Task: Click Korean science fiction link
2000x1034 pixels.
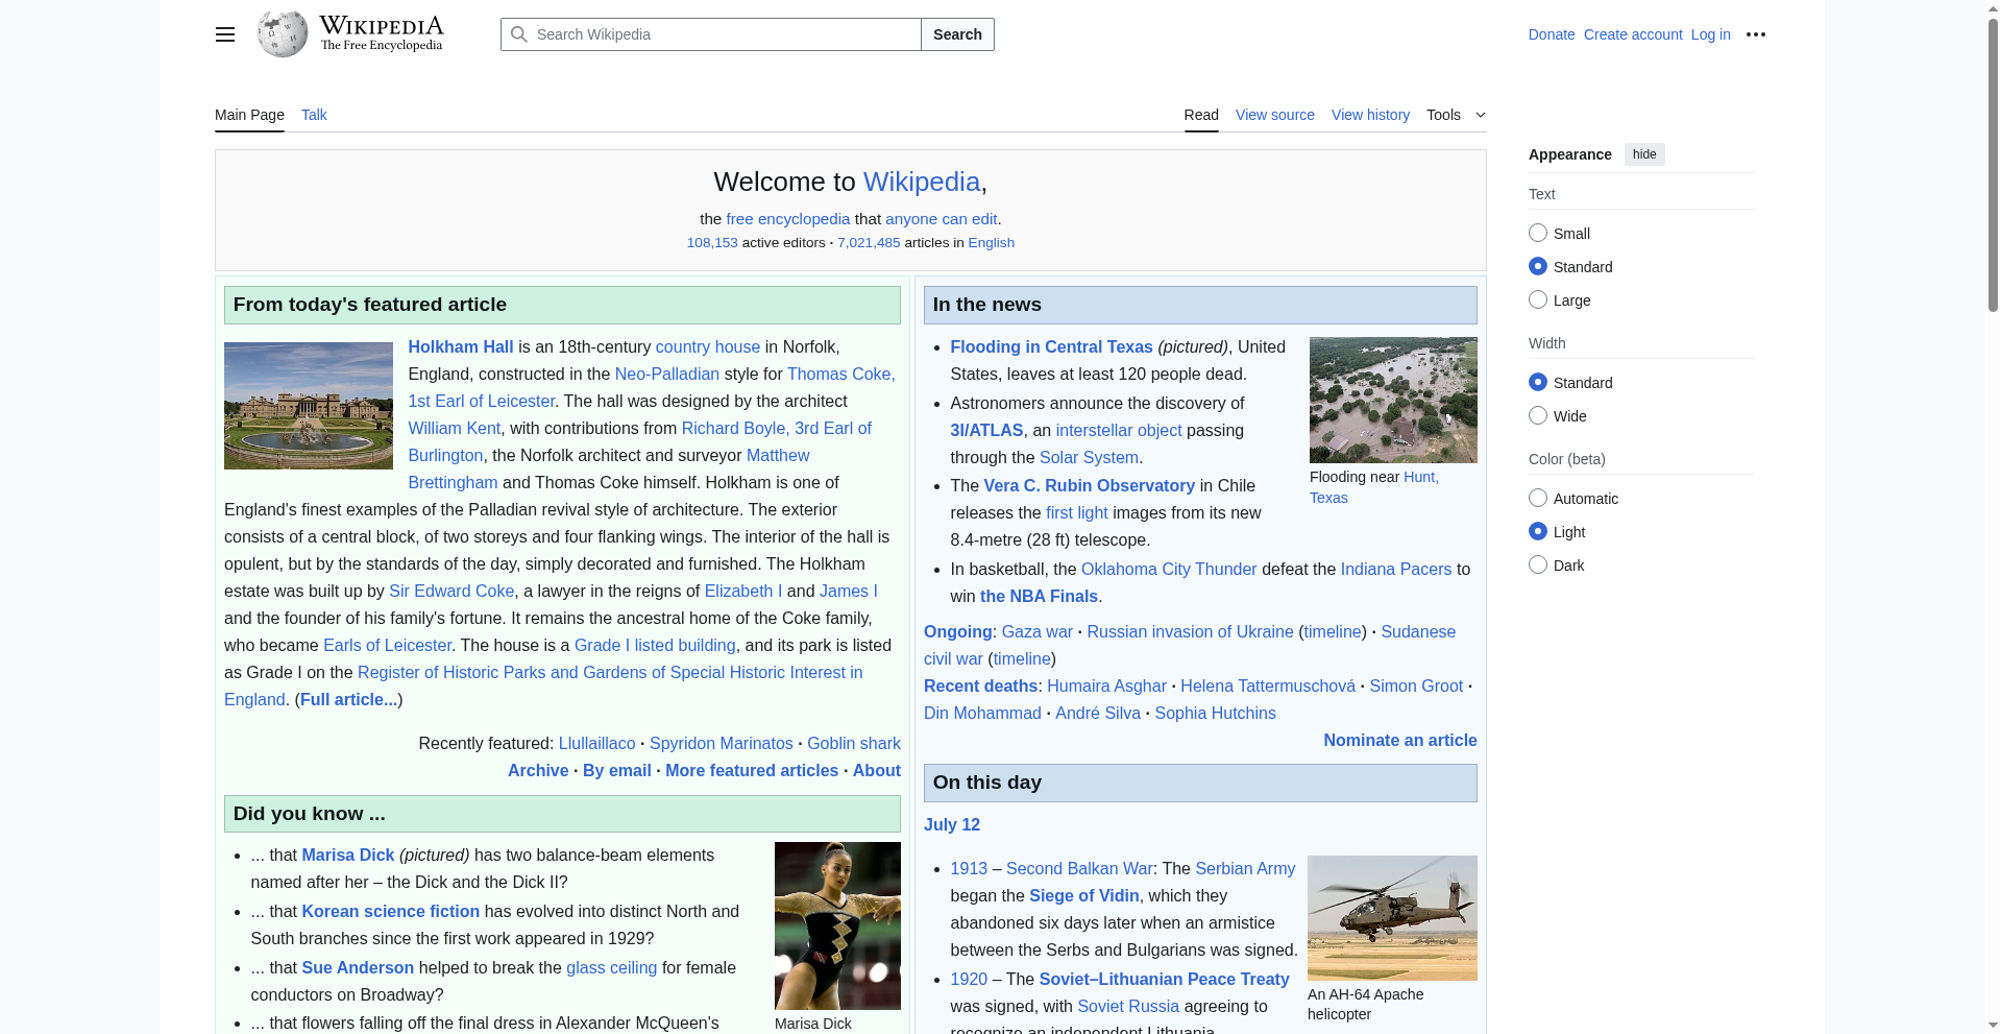Action: [x=391, y=911]
